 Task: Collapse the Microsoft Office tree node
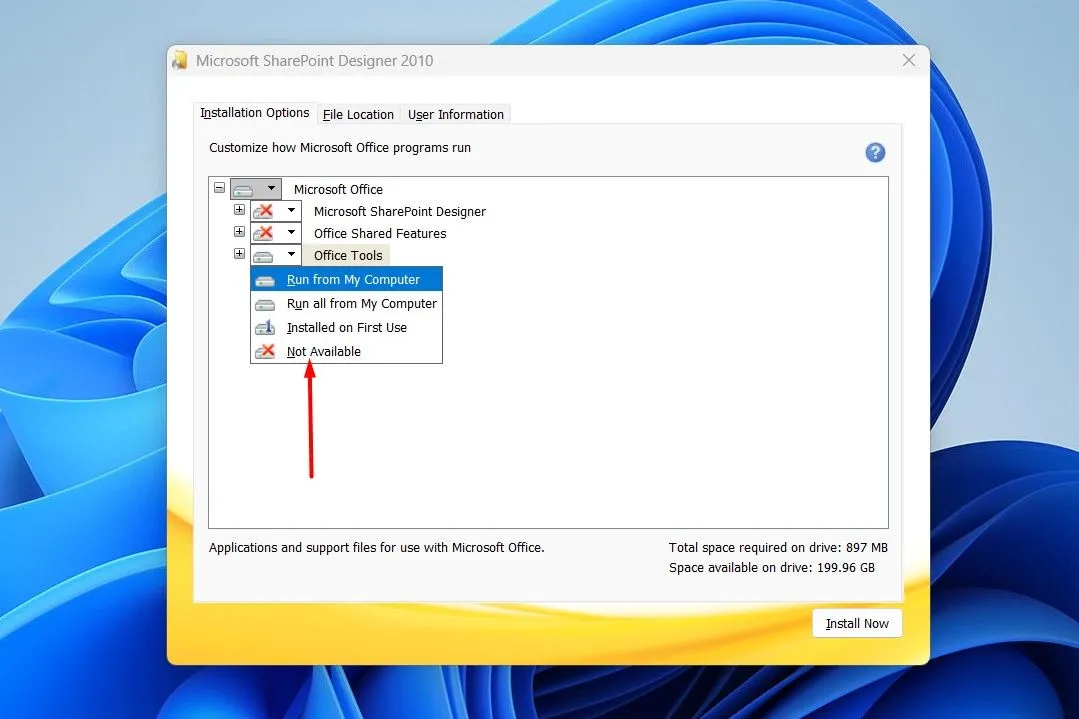coord(218,187)
